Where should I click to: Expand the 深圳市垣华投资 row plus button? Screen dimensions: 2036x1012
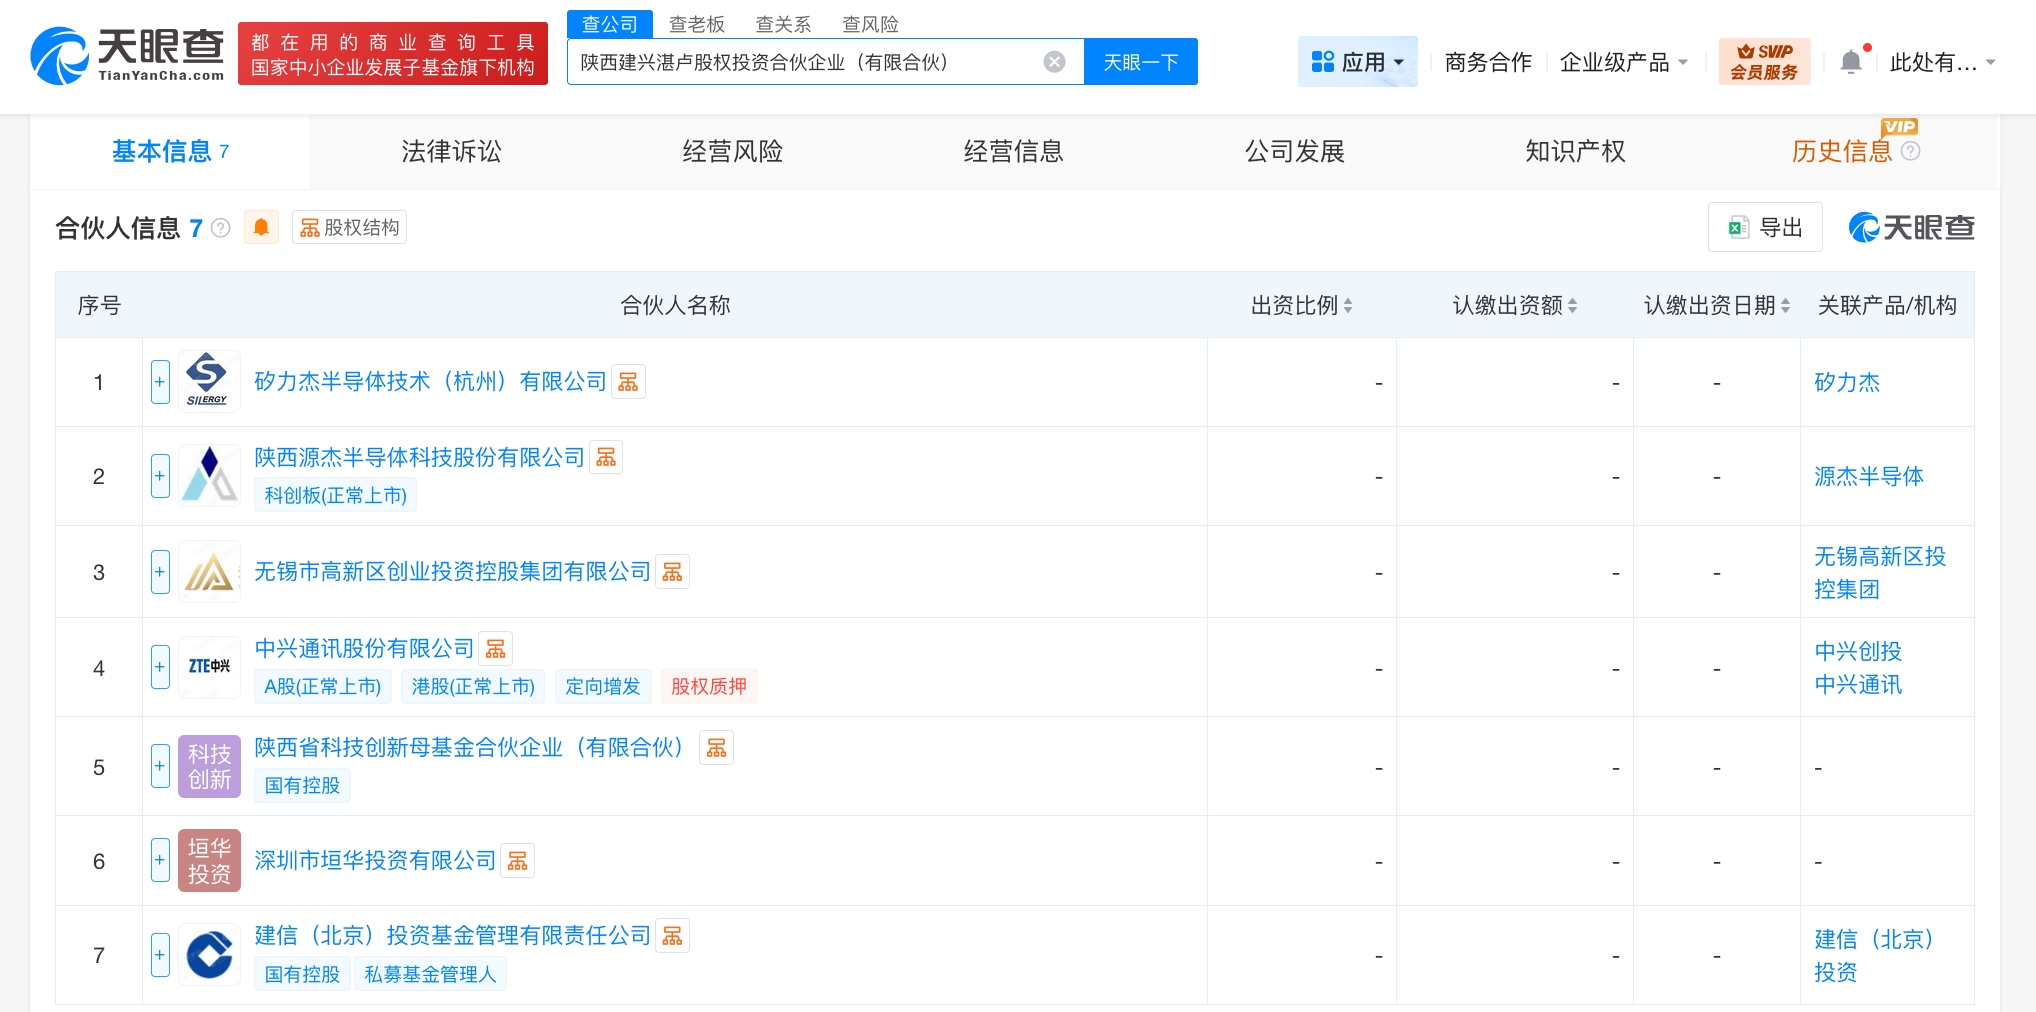coord(160,861)
